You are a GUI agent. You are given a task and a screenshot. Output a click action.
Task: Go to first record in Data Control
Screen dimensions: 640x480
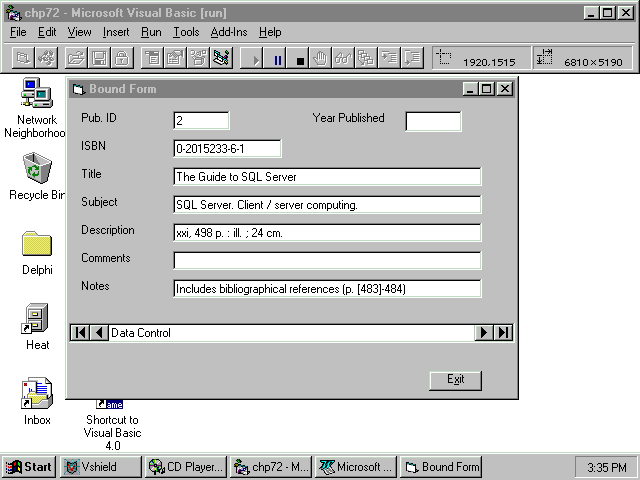coord(80,333)
